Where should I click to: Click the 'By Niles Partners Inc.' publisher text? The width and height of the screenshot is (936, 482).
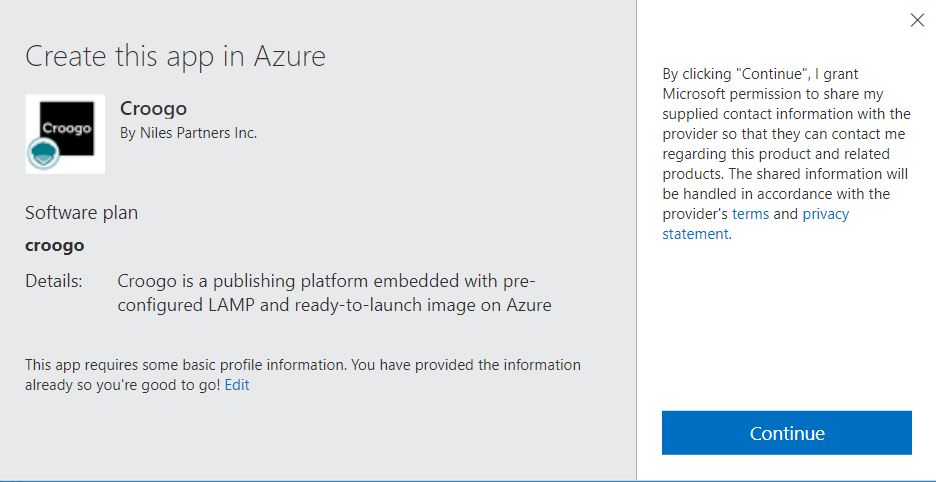pyautogui.click(x=188, y=132)
